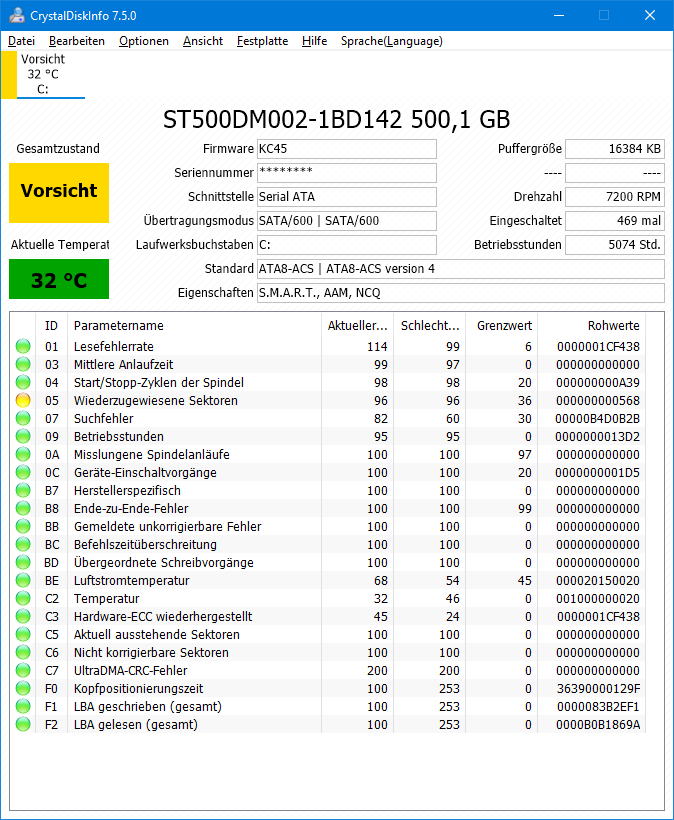Click status circle for Luftstromtemperatur
This screenshot has height=820, width=674.
point(23,580)
